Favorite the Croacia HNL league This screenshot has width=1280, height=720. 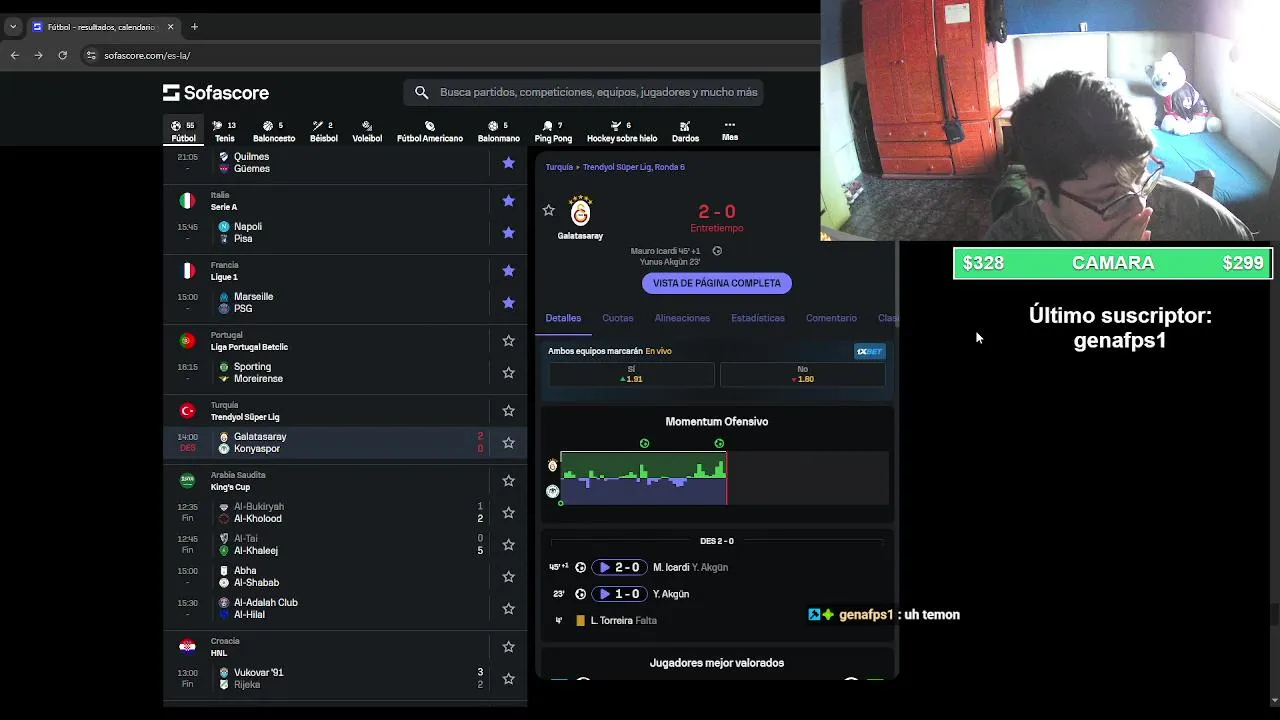pyautogui.click(x=508, y=647)
